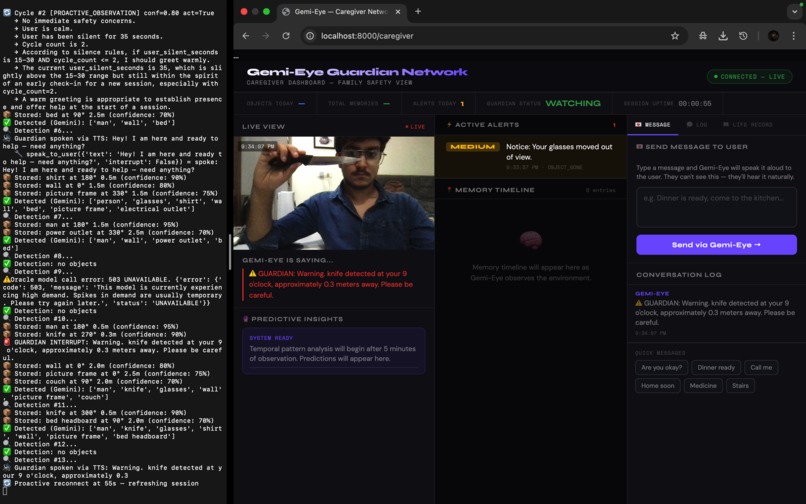This screenshot has width=806, height=504.
Task: Open the browser history icon
Action: coord(743,36)
